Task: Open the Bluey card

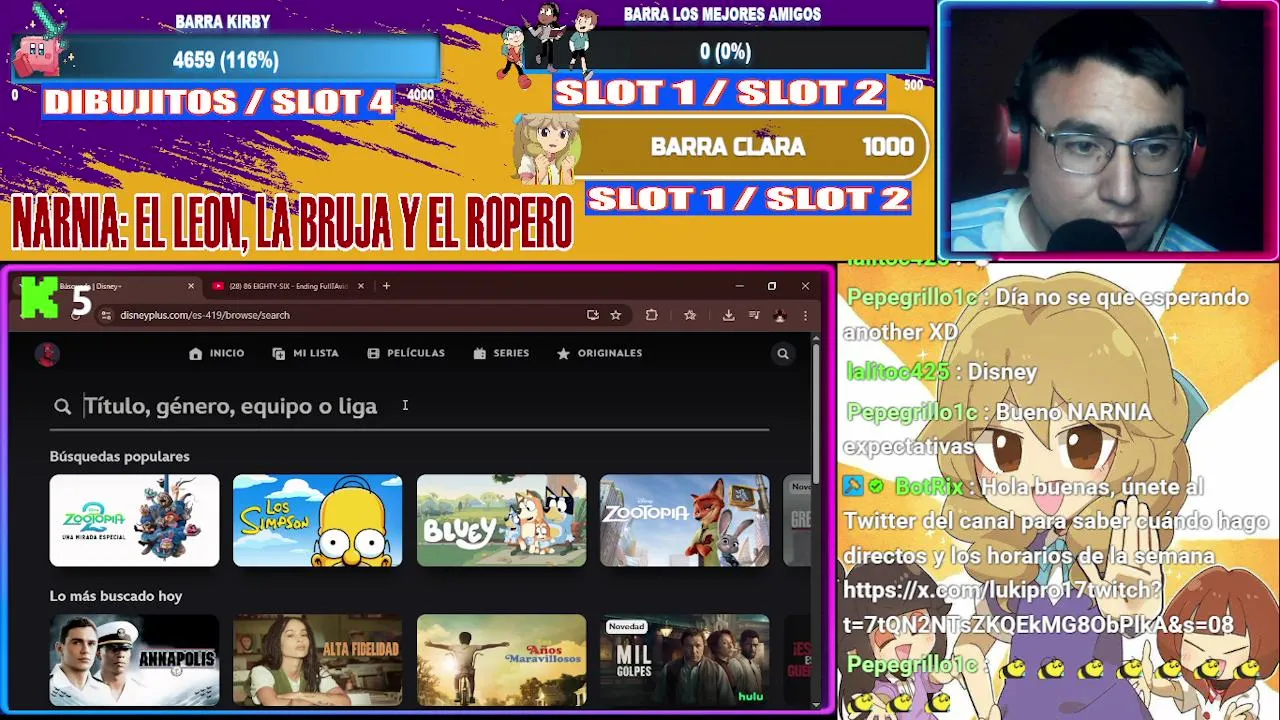Action: [501, 520]
